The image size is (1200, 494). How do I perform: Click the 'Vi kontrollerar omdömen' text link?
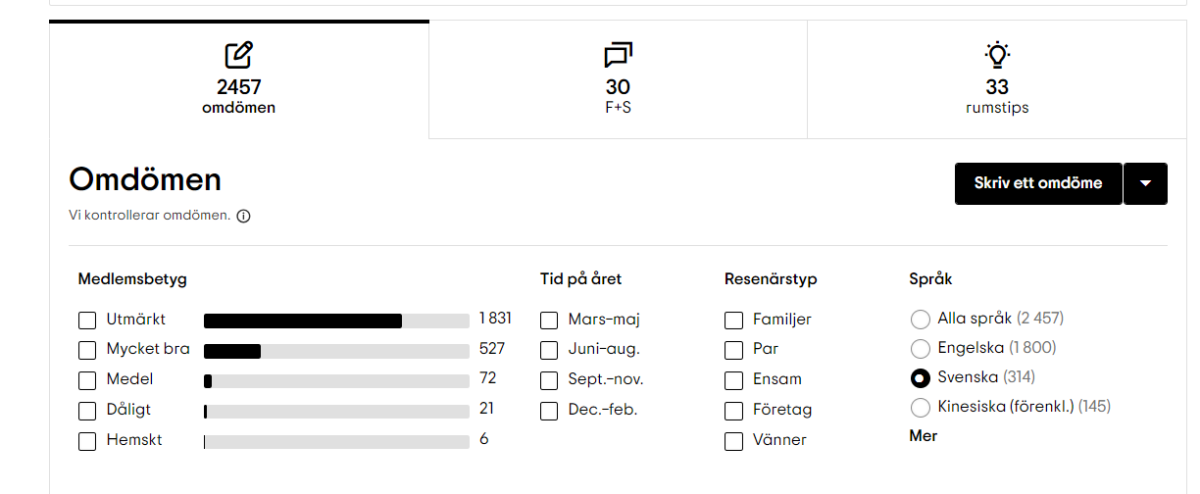tap(150, 216)
